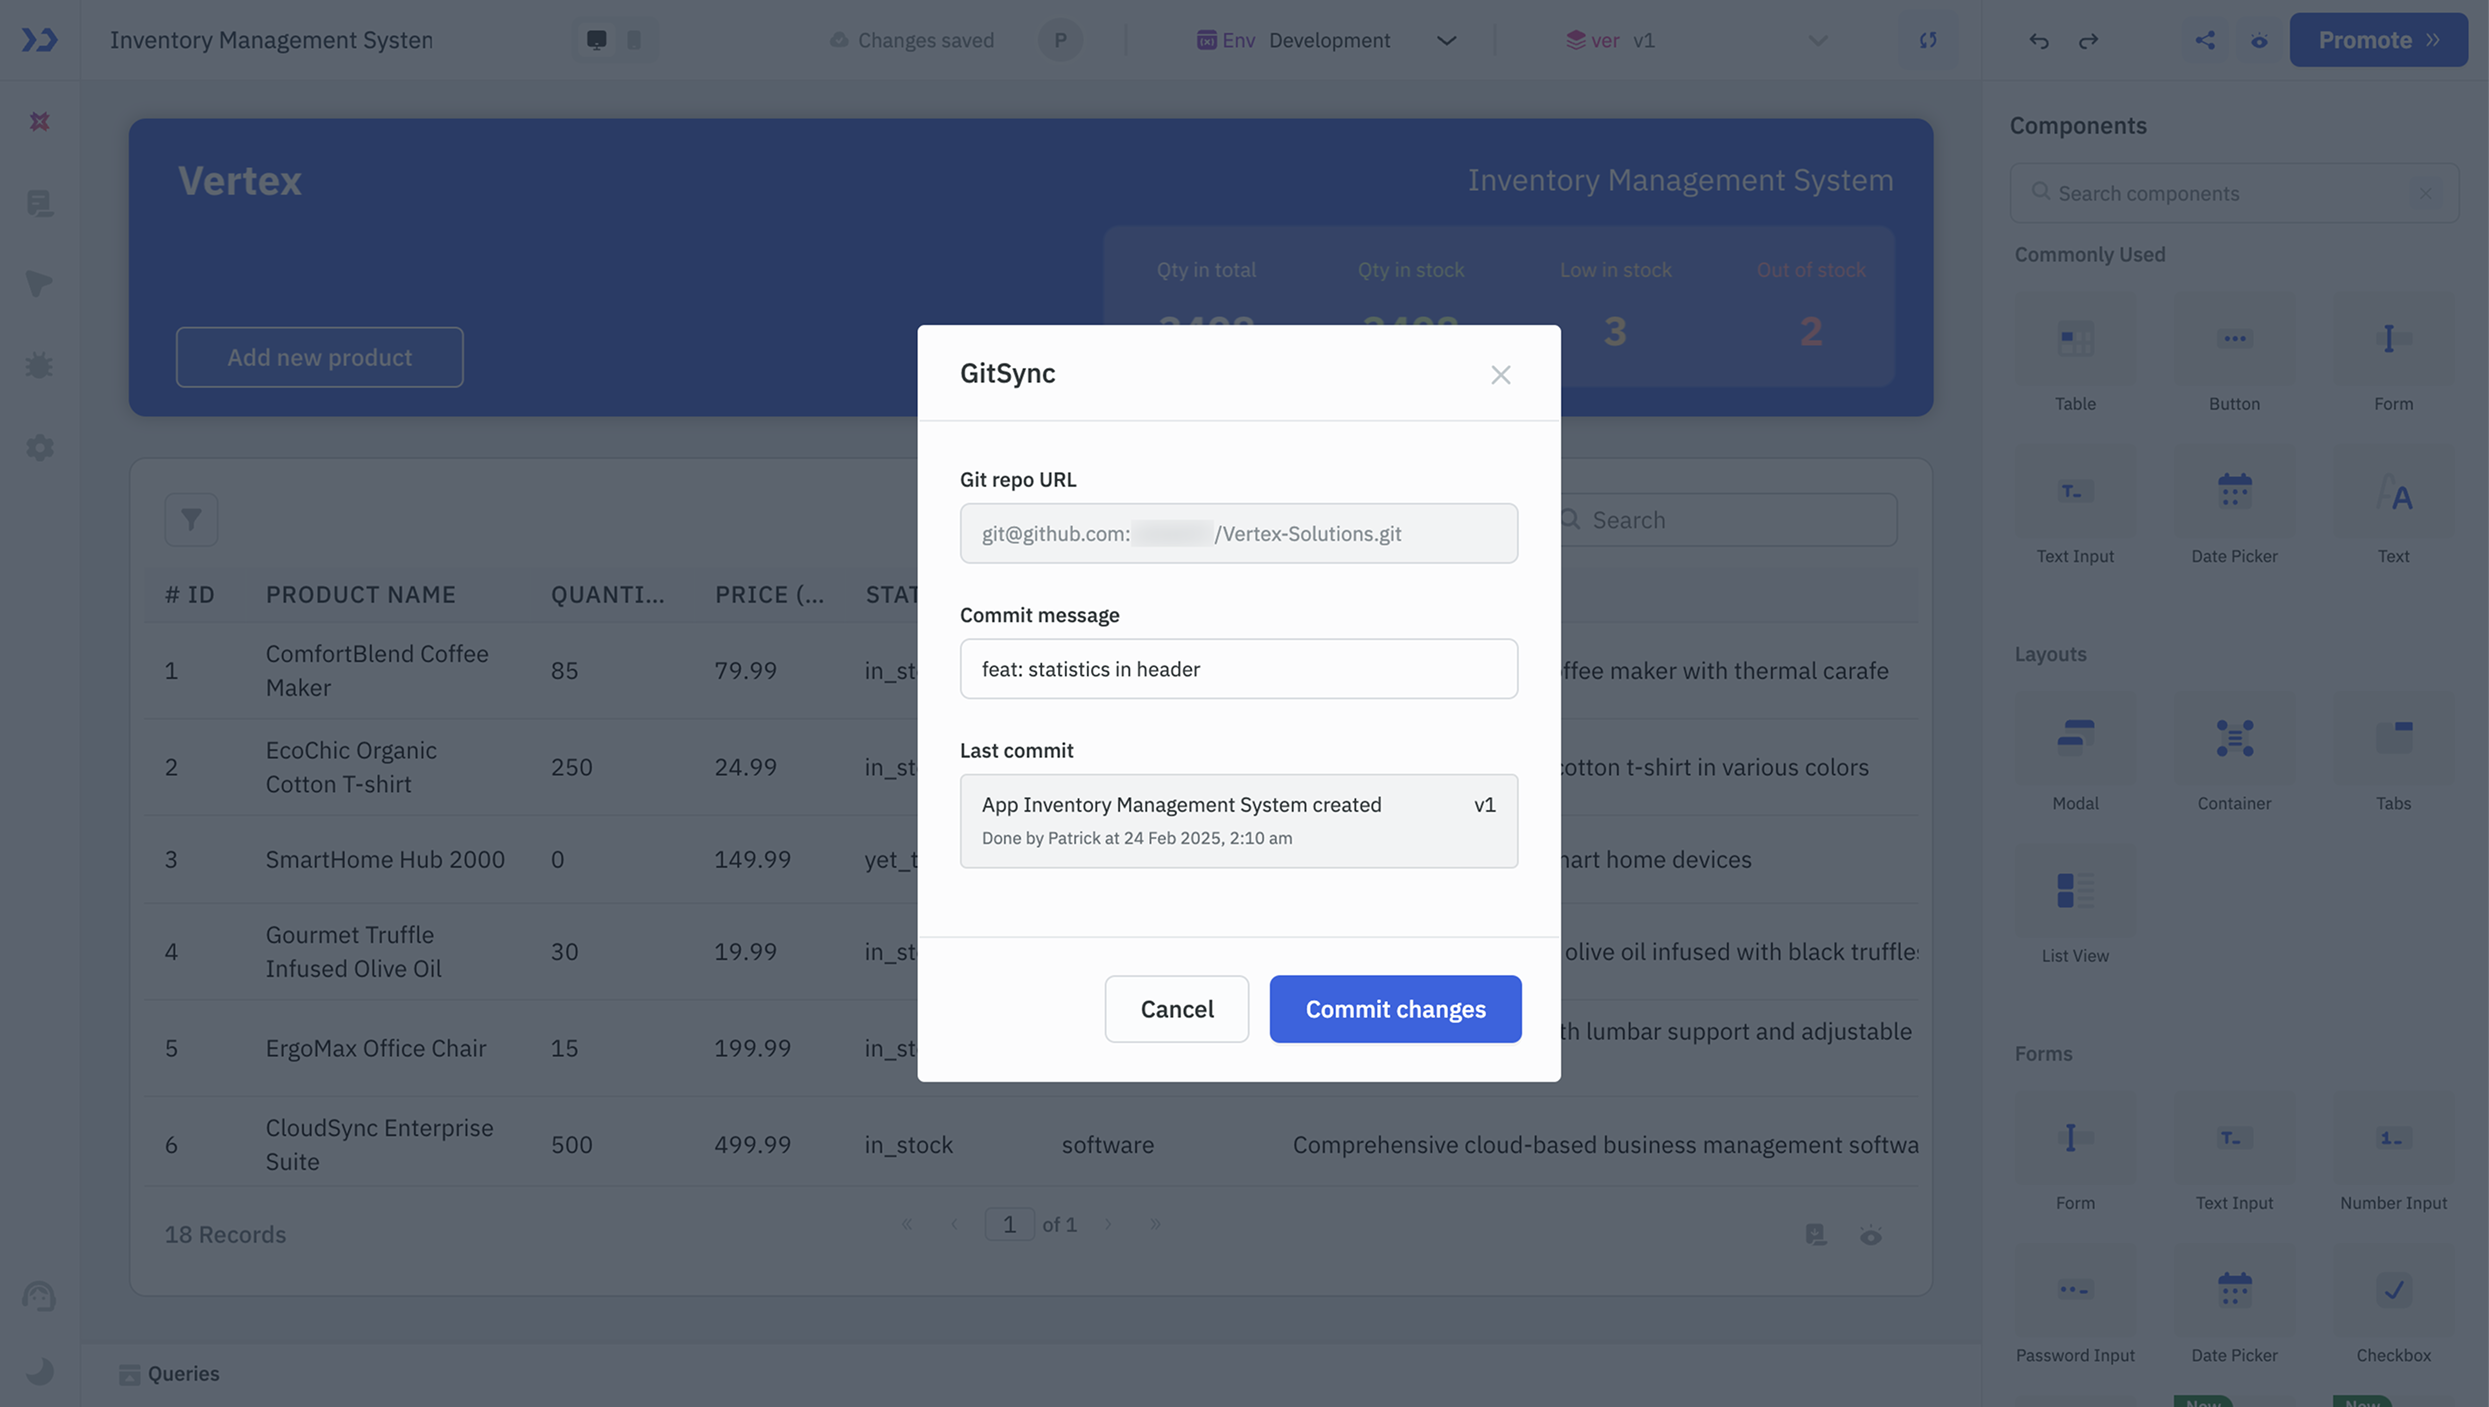Click the undo icon in the top toolbar
Image resolution: width=2489 pixels, height=1407 pixels.
point(2038,40)
